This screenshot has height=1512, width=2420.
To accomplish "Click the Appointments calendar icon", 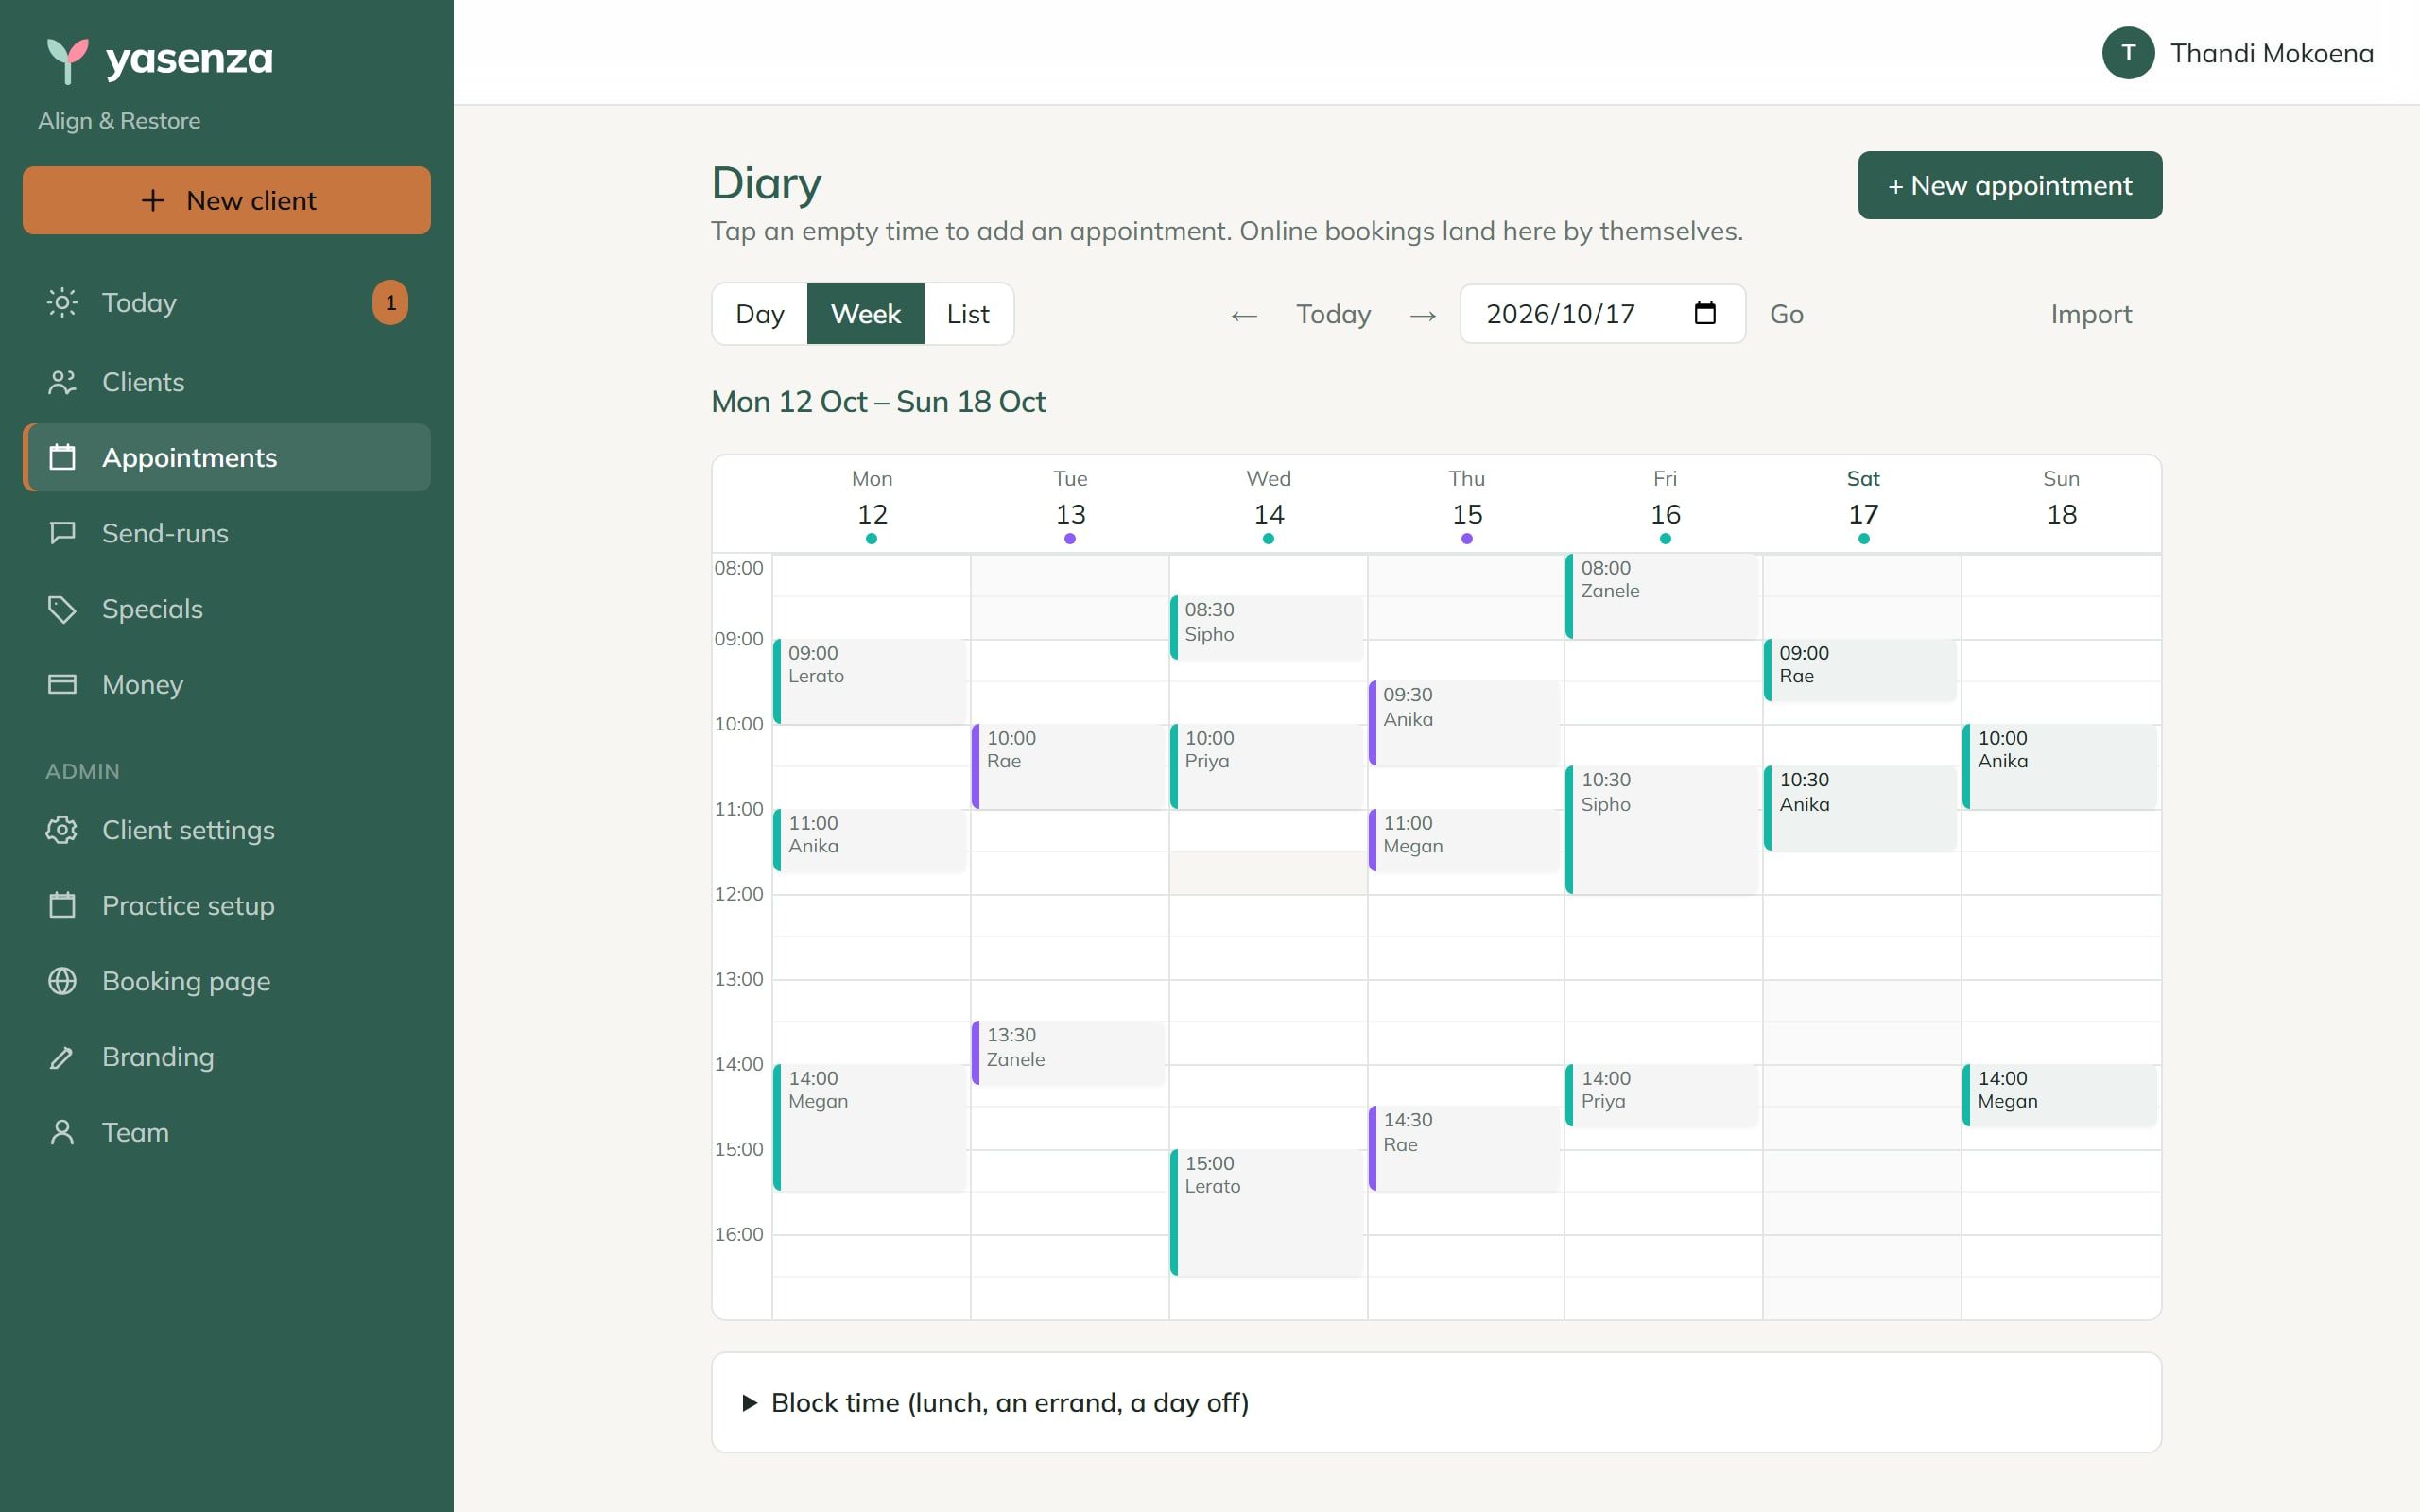I will coord(62,457).
